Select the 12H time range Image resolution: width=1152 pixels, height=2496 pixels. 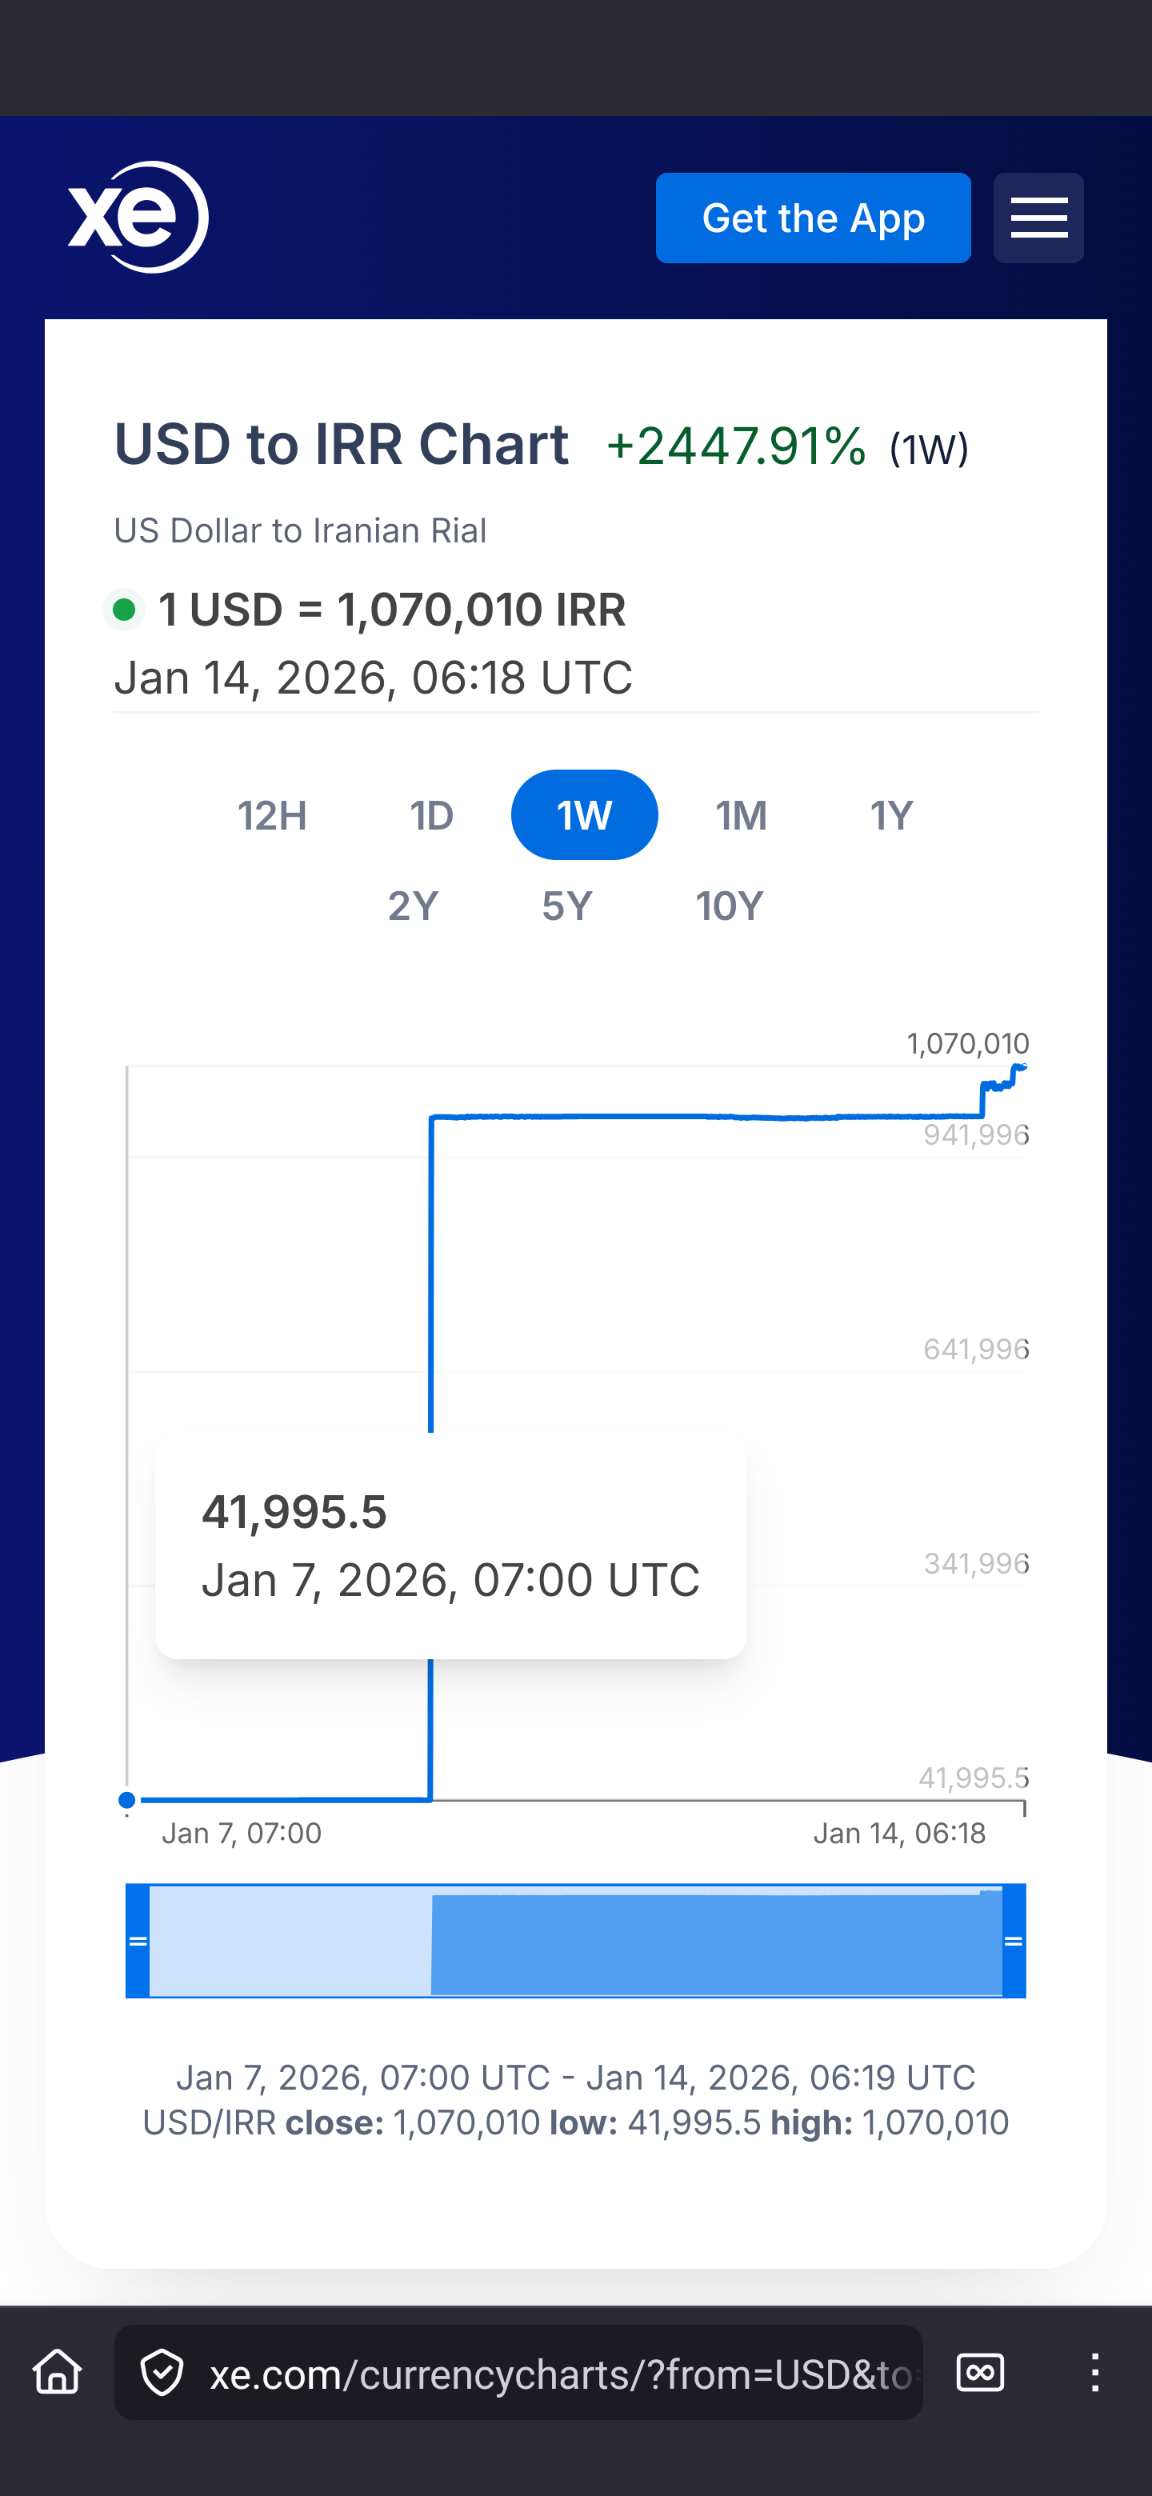(272, 815)
